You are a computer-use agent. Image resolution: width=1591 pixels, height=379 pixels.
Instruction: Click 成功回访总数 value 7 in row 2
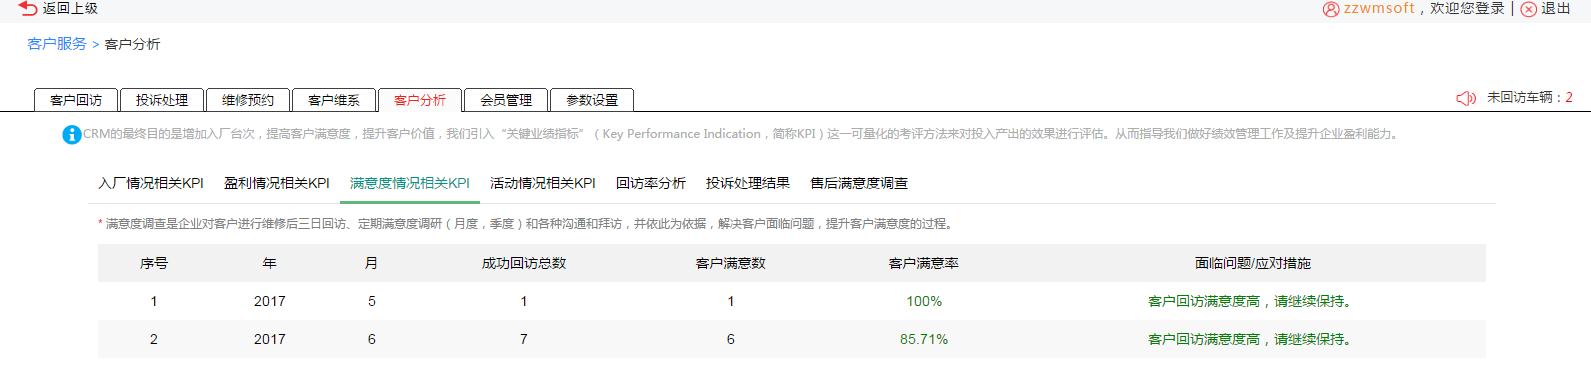tap(524, 339)
